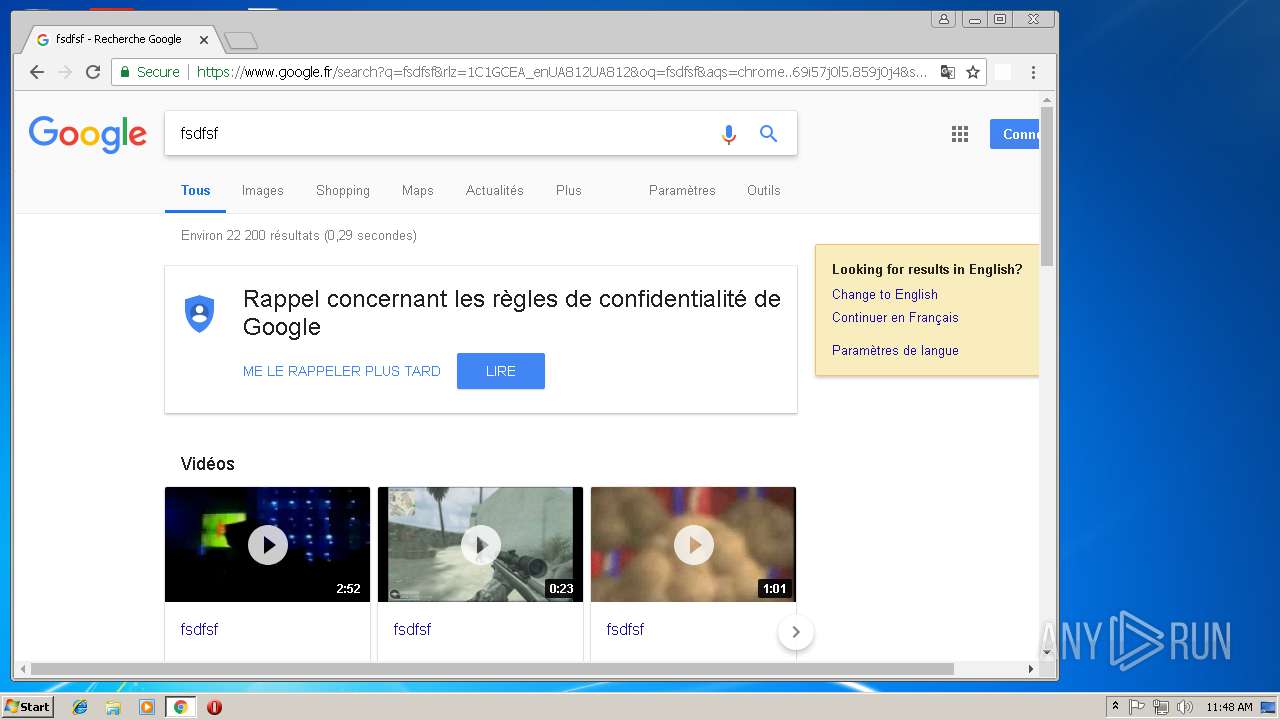Show next videos with carousel arrow
Screen dimensions: 1280x720
(796, 632)
